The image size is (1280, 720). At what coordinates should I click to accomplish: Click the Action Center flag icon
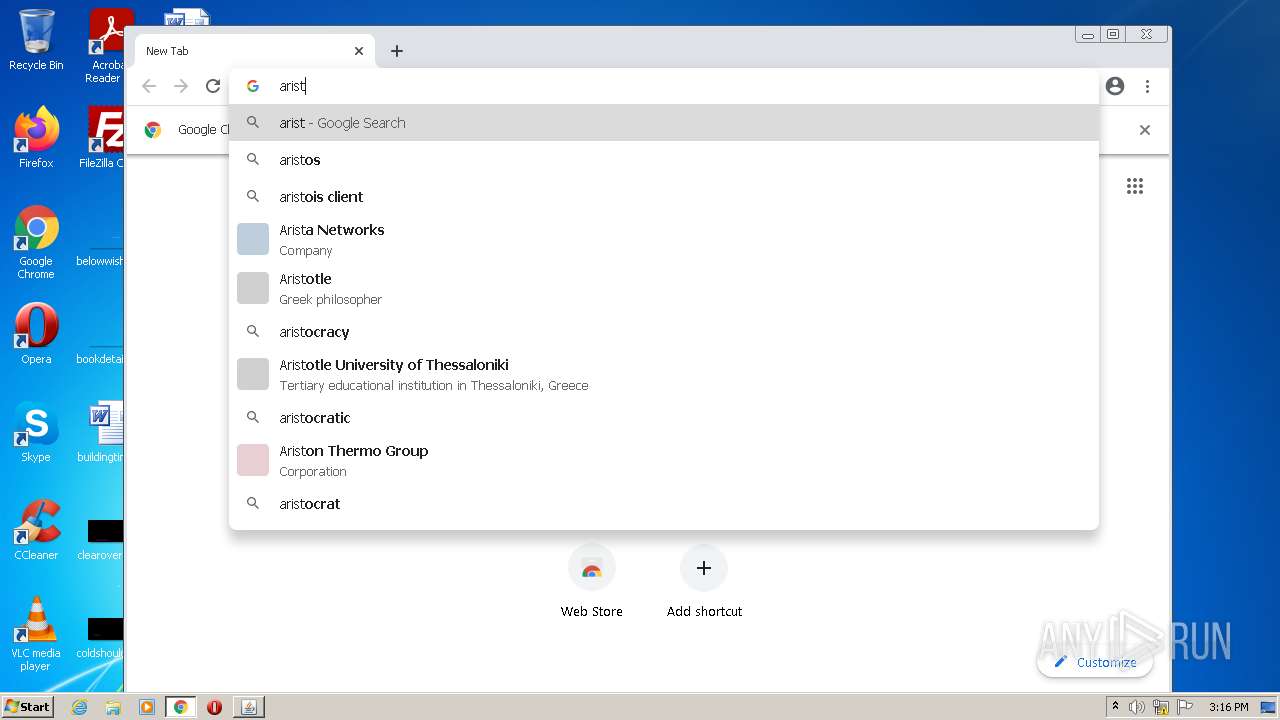click(1184, 707)
